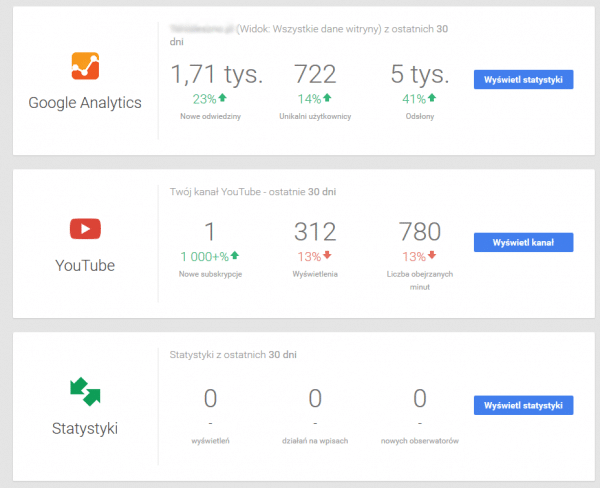The height and width of the screenshot is (488, 600).
Task: Click the Google Analytics title text
Action: tap(85, 103)
